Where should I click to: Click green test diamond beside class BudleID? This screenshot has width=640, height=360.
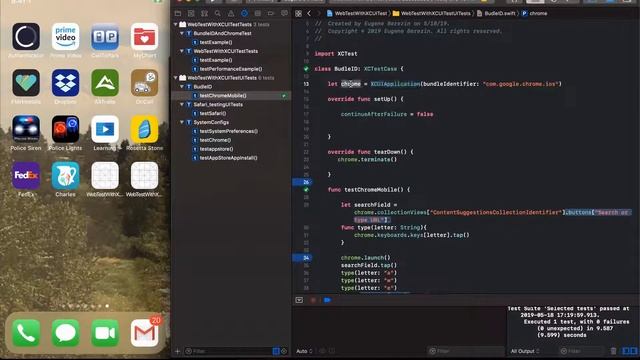306,69
